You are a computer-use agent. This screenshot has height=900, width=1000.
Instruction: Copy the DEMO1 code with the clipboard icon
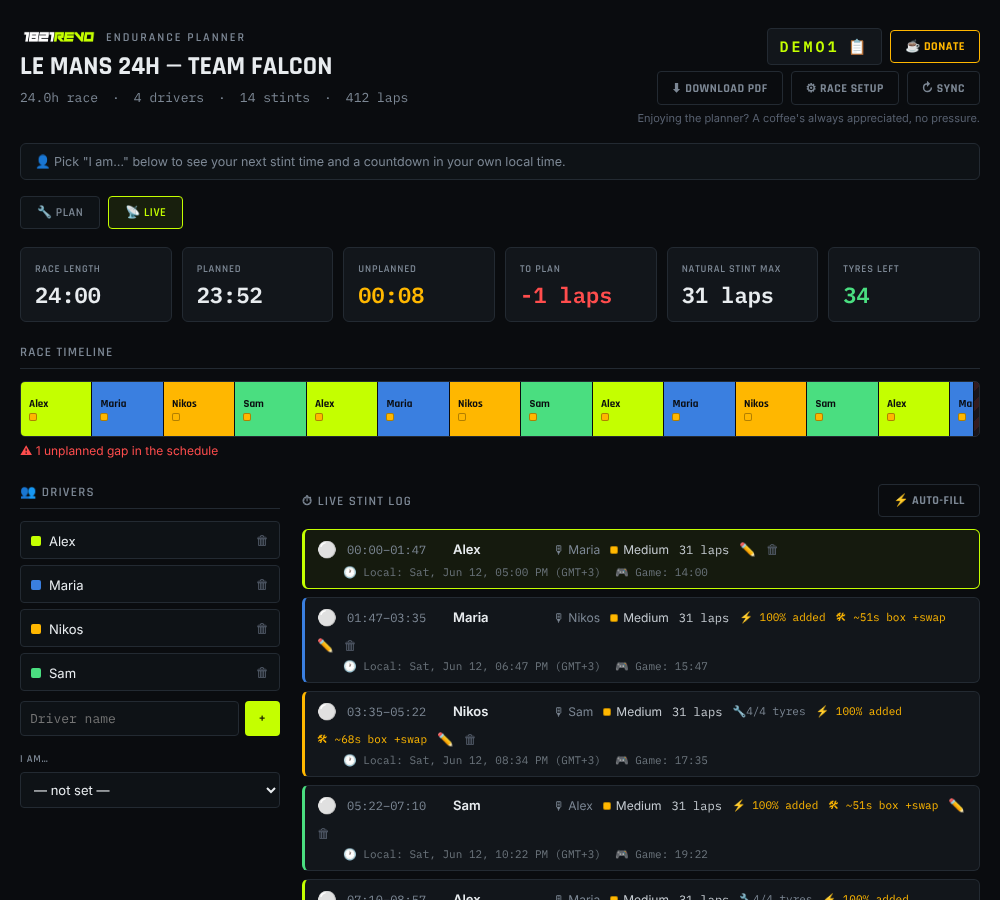coord(857,47)
